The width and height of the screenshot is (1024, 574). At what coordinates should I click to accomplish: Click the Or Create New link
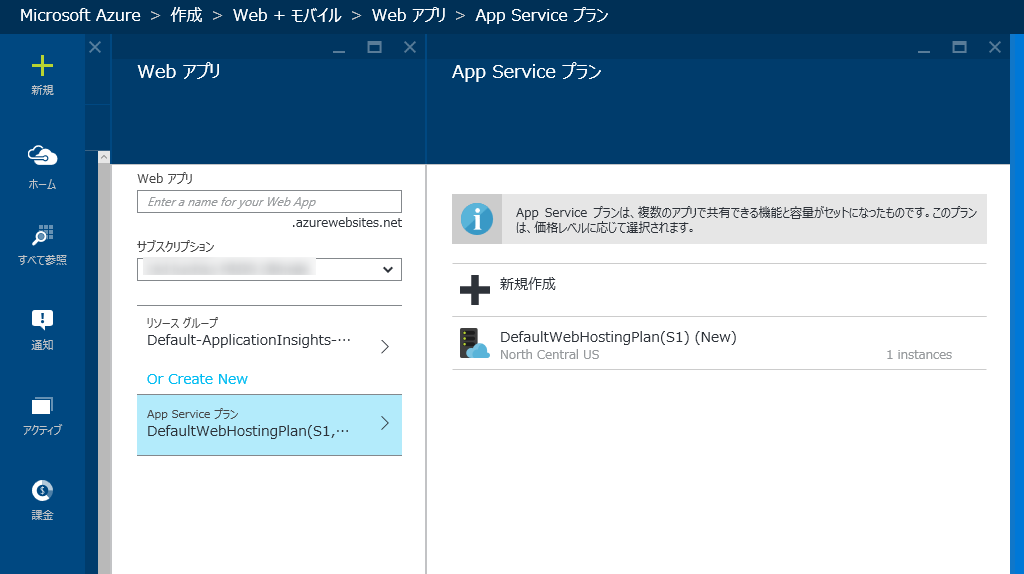197,379
